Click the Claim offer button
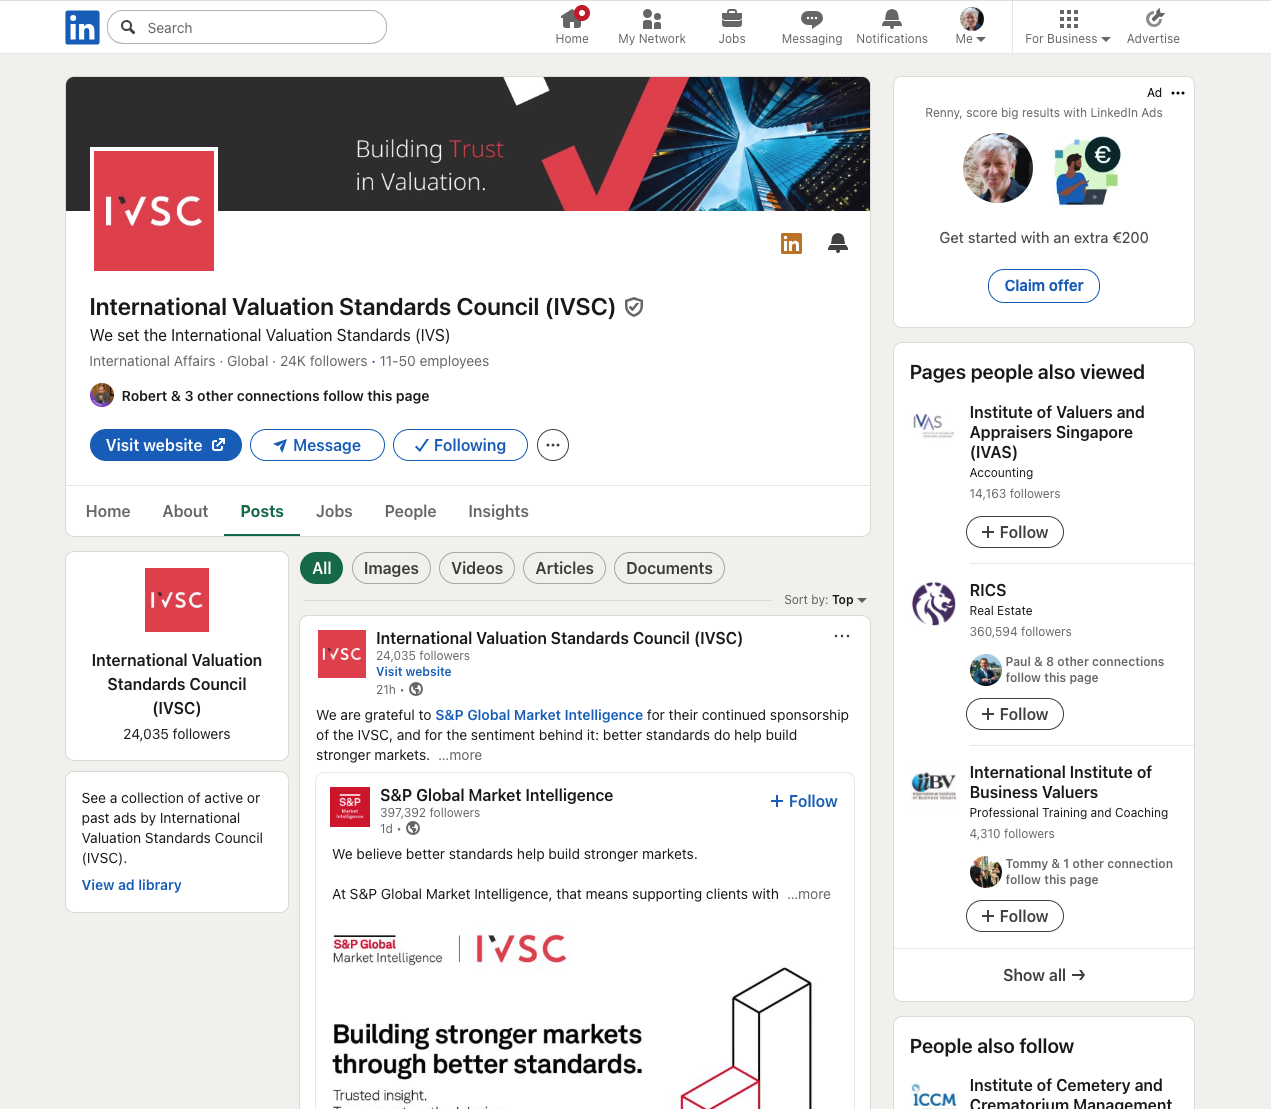Screen dimensions: 1271x1109 click(1044, 286)
